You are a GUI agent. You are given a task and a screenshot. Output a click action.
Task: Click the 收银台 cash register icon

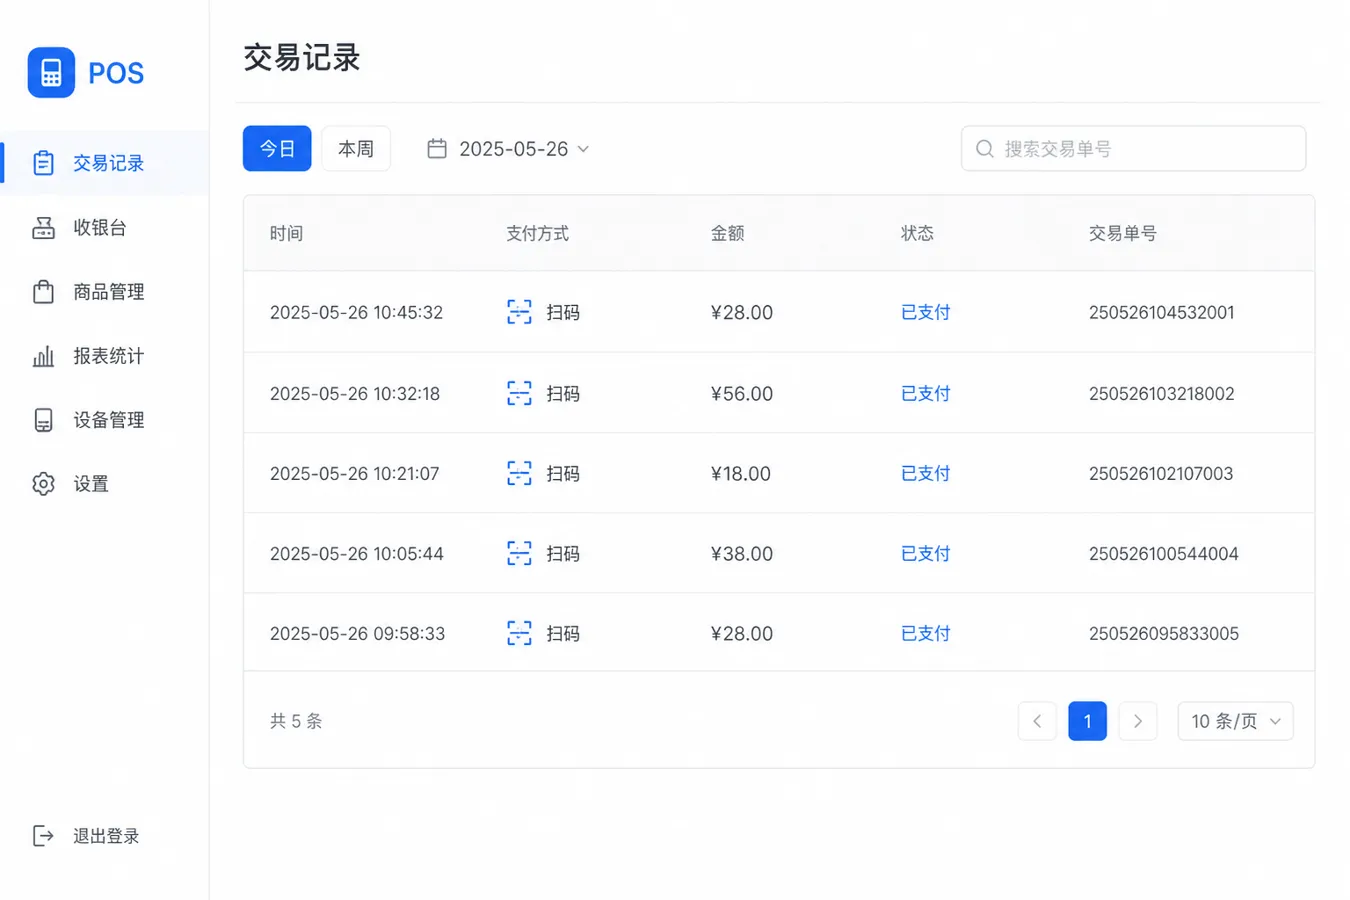[x=43, y=227]
